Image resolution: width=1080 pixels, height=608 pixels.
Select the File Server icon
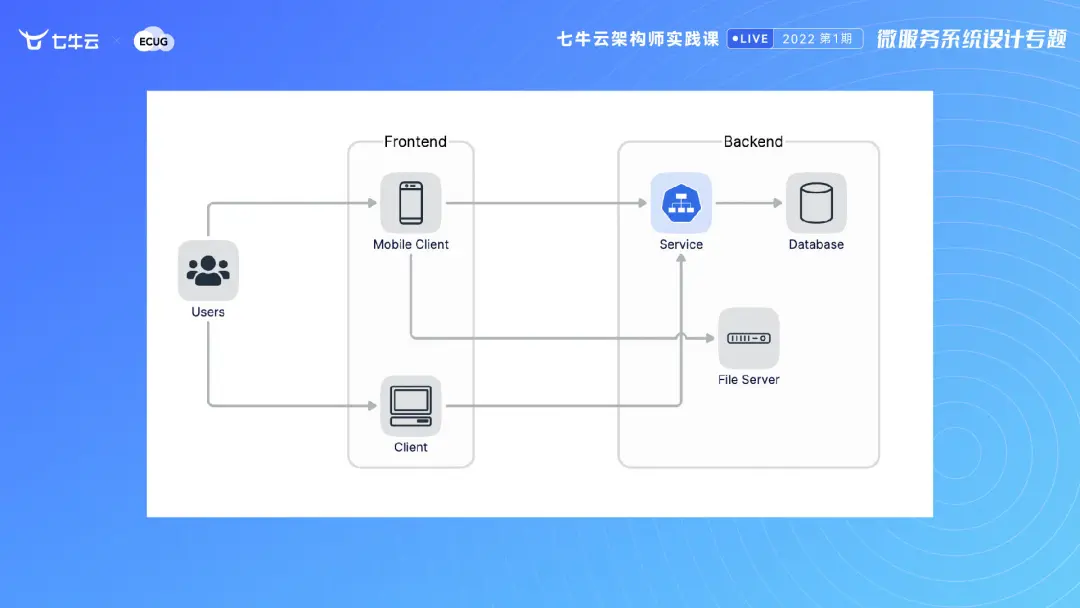748,338
